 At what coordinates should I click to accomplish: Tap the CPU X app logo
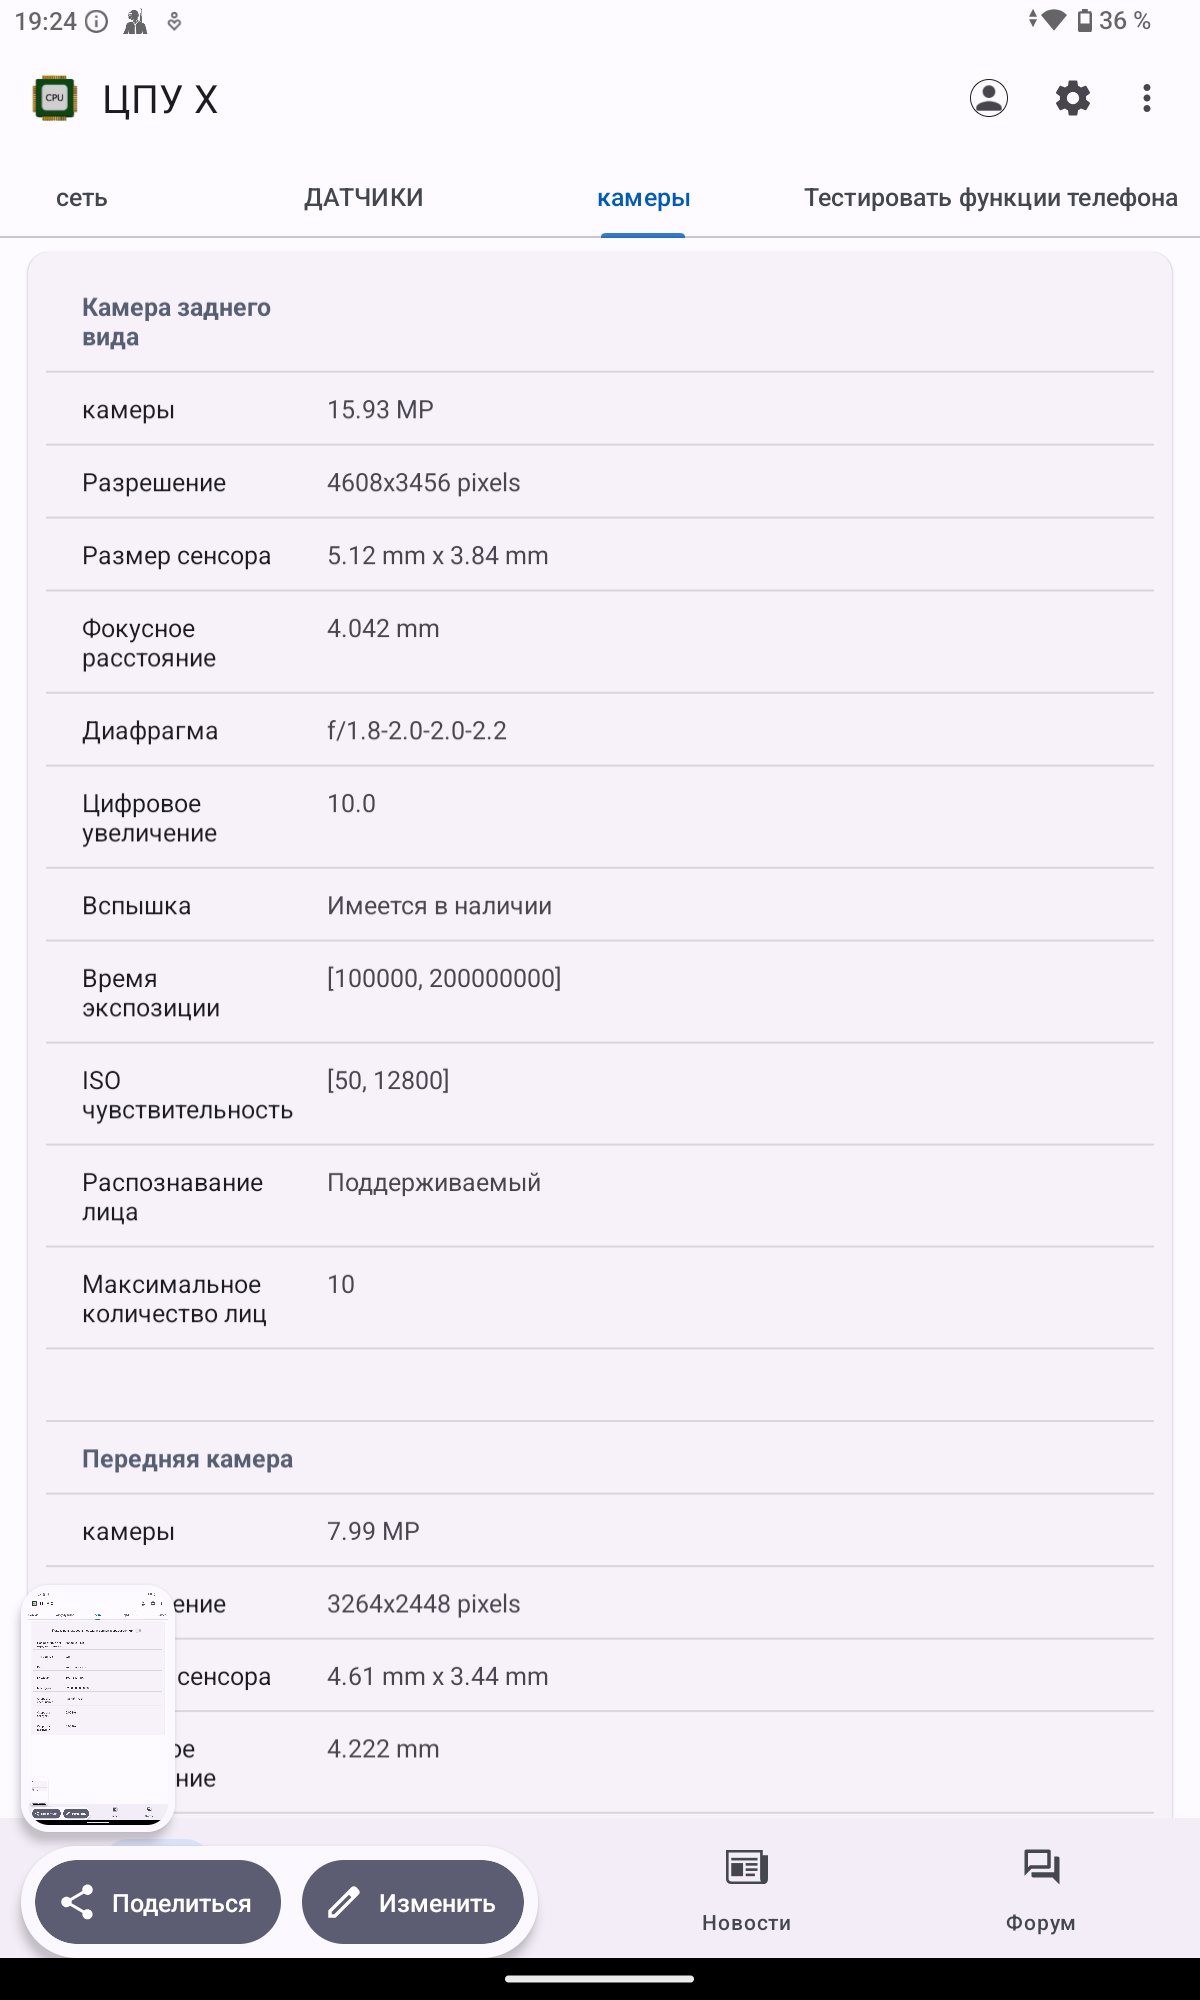[x=55, y=98]
